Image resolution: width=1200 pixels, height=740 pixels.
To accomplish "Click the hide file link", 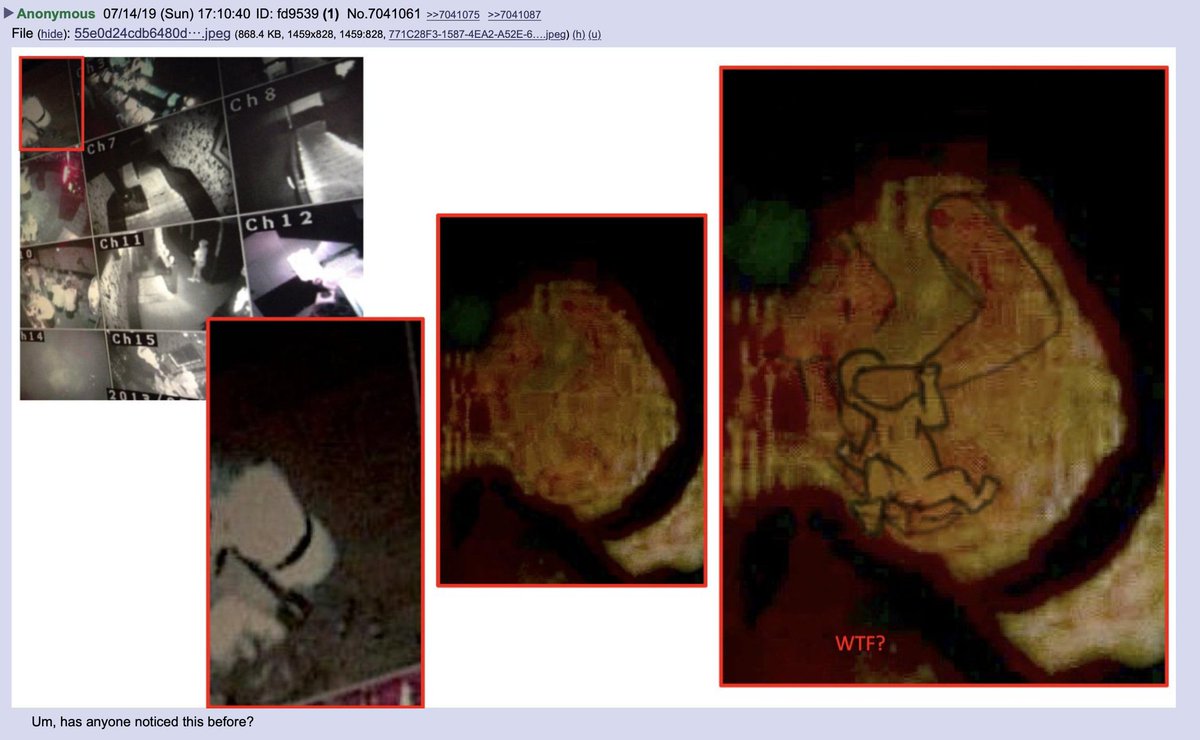I will (x=52, y=34).
